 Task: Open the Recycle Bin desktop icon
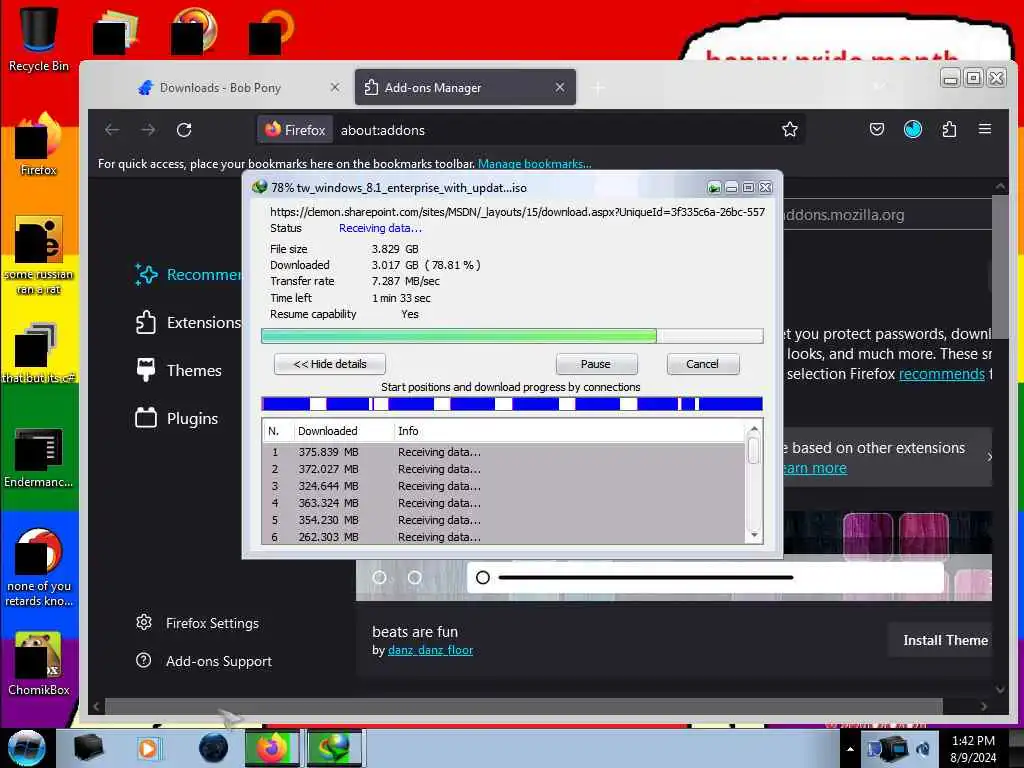(38, 39)
